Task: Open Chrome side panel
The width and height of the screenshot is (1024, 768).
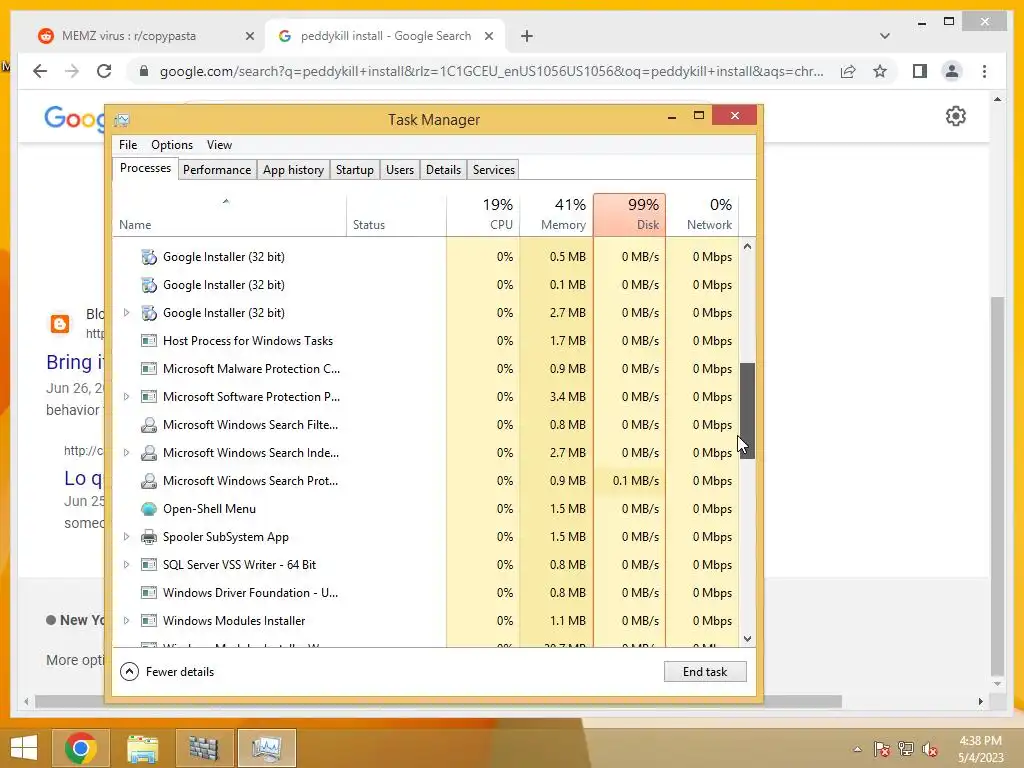Action: [920, 71]
